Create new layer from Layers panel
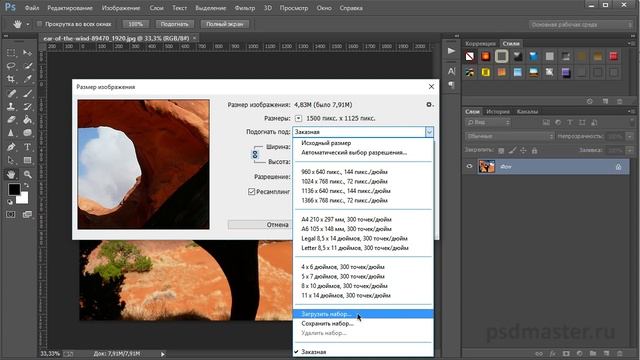The width and height of the screenshot is (640, 360). pyautogui.click(x=606, y=353)
